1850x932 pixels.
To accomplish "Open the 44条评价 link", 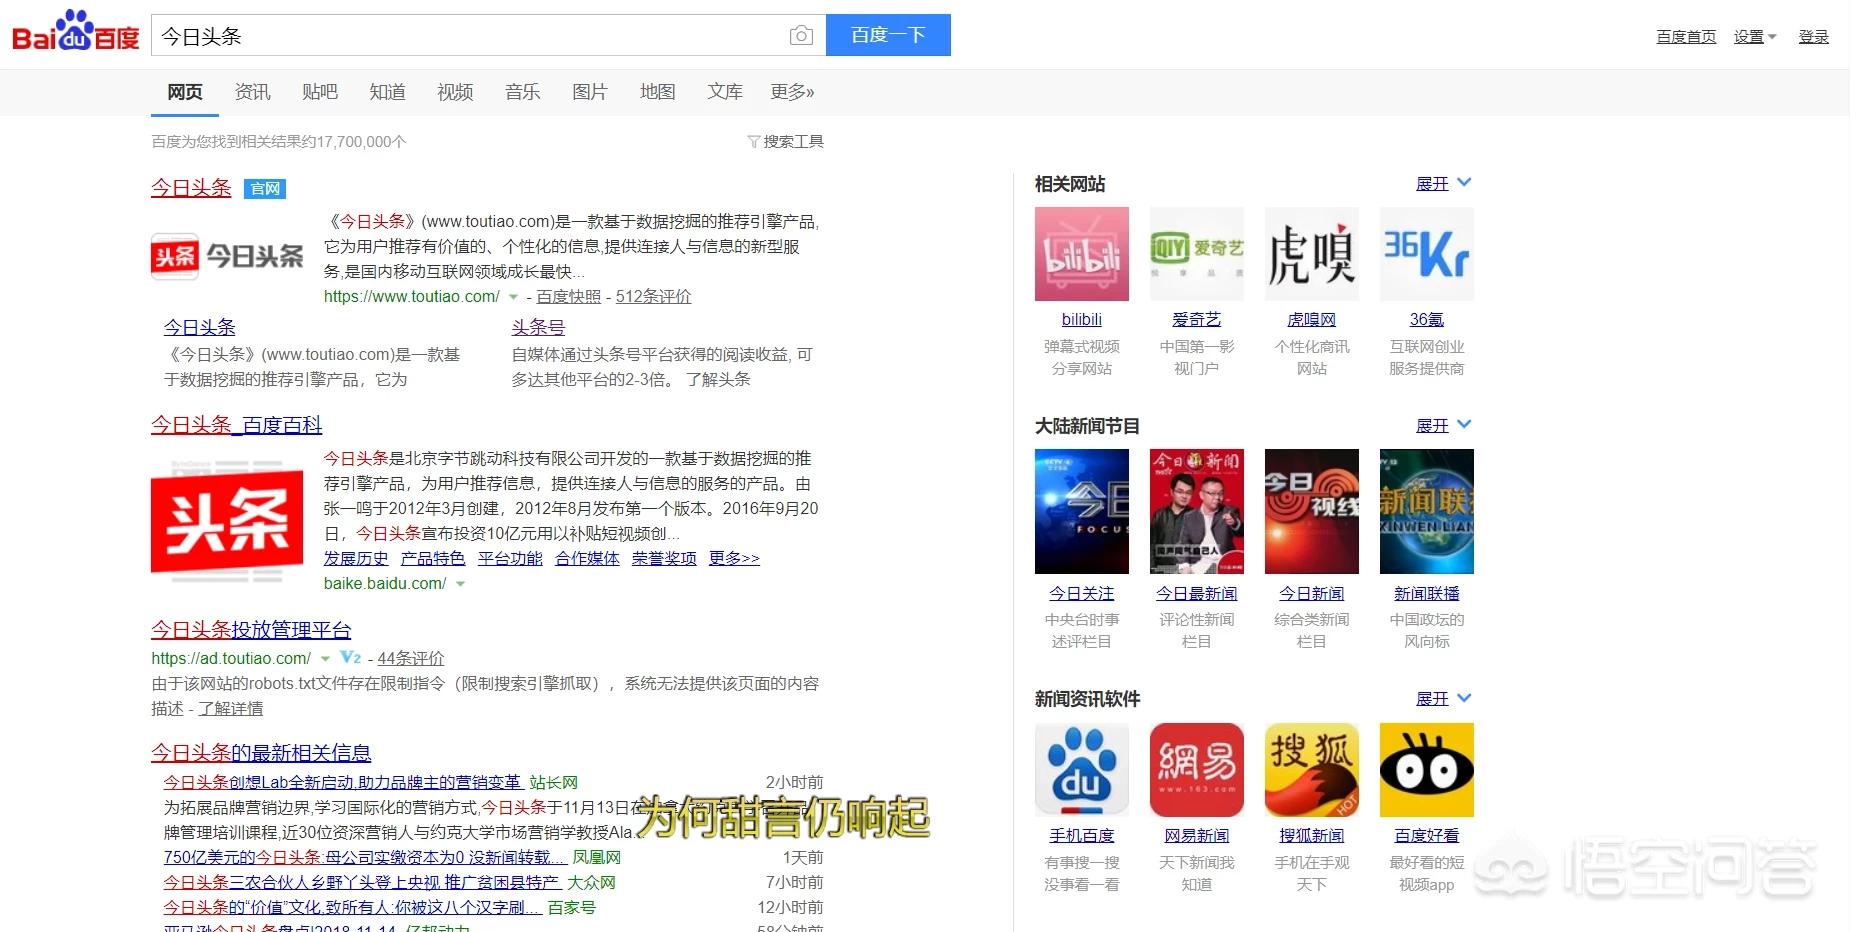I will 411,659.
